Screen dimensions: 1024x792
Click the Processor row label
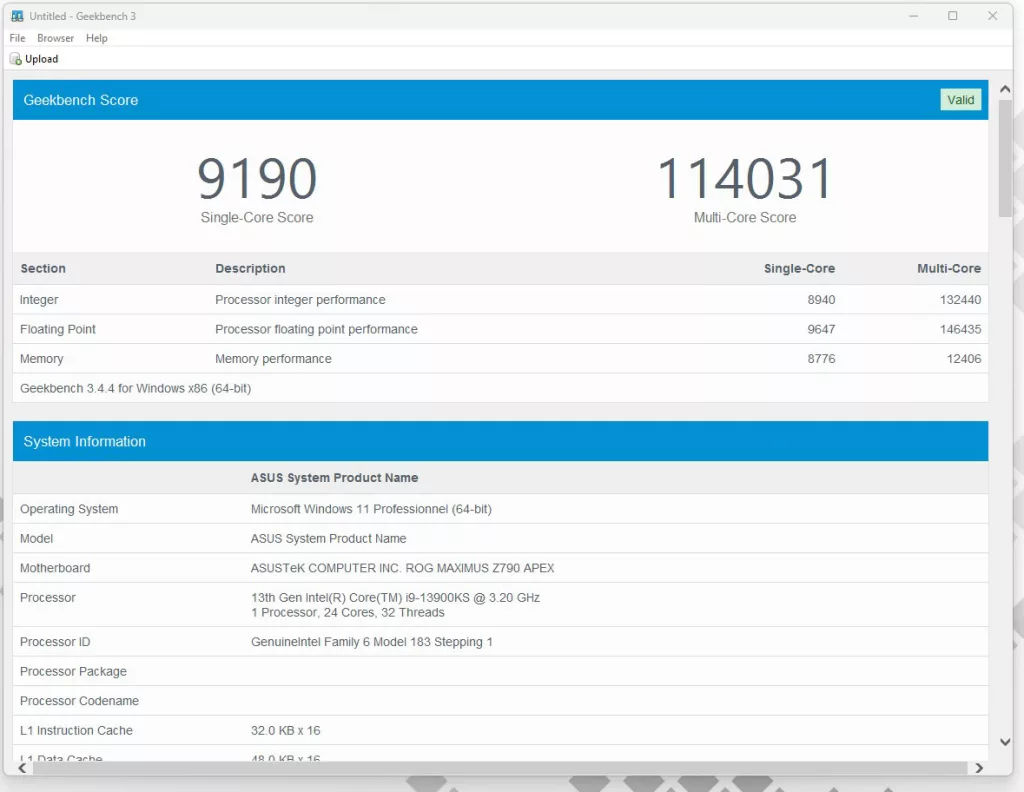point(48,597)
